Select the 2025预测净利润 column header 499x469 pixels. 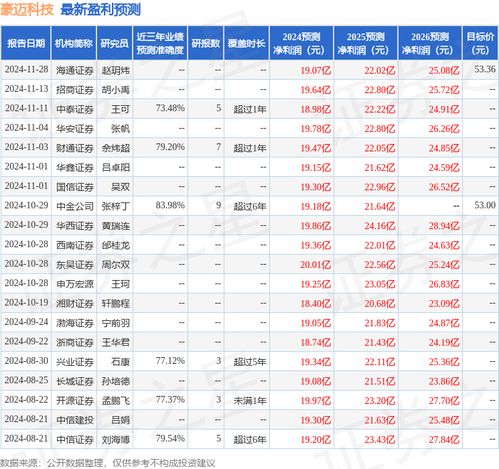pyautogui.click(x=365, y=43)
